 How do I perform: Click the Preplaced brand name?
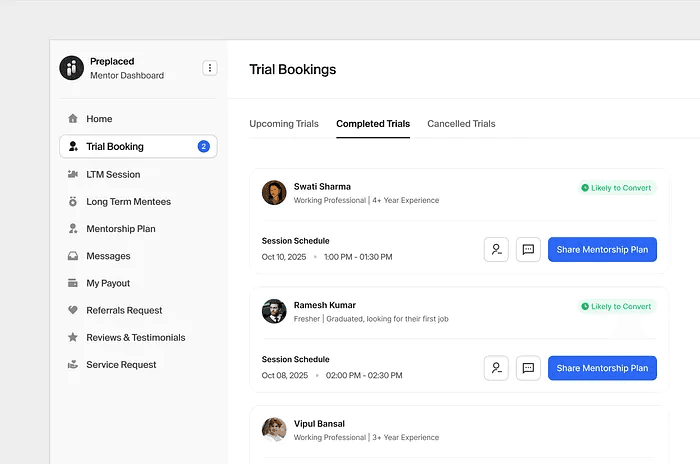click(x=112, y=61)
